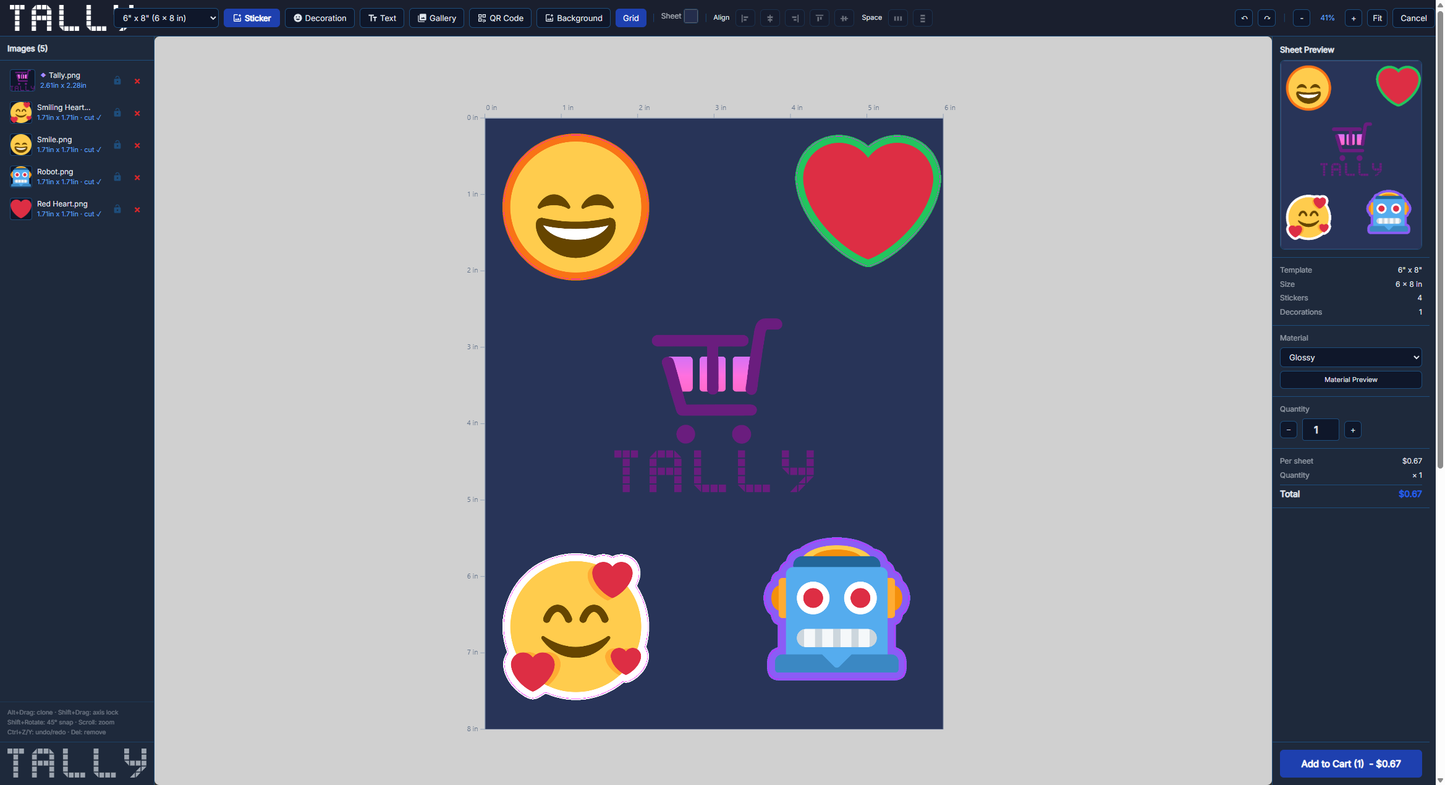Click the Tally.png file name

tap(64, 75)
